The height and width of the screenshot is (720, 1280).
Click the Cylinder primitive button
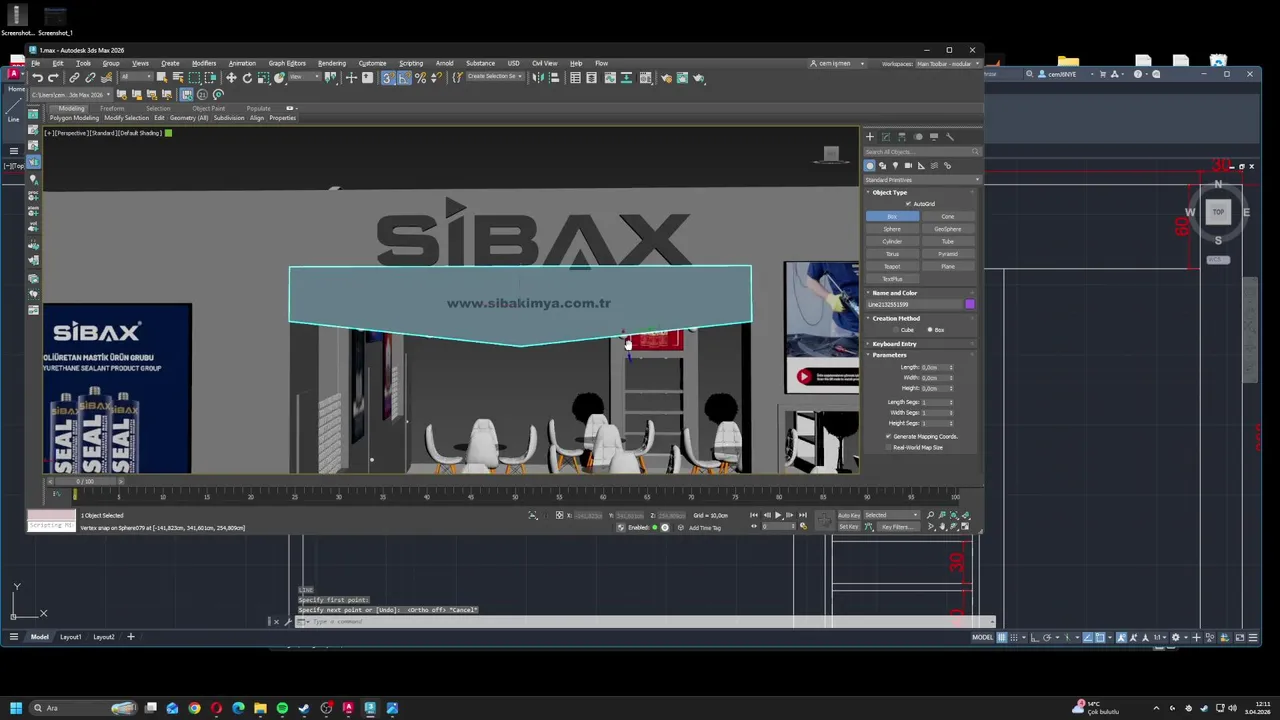(x=892, y=241)
